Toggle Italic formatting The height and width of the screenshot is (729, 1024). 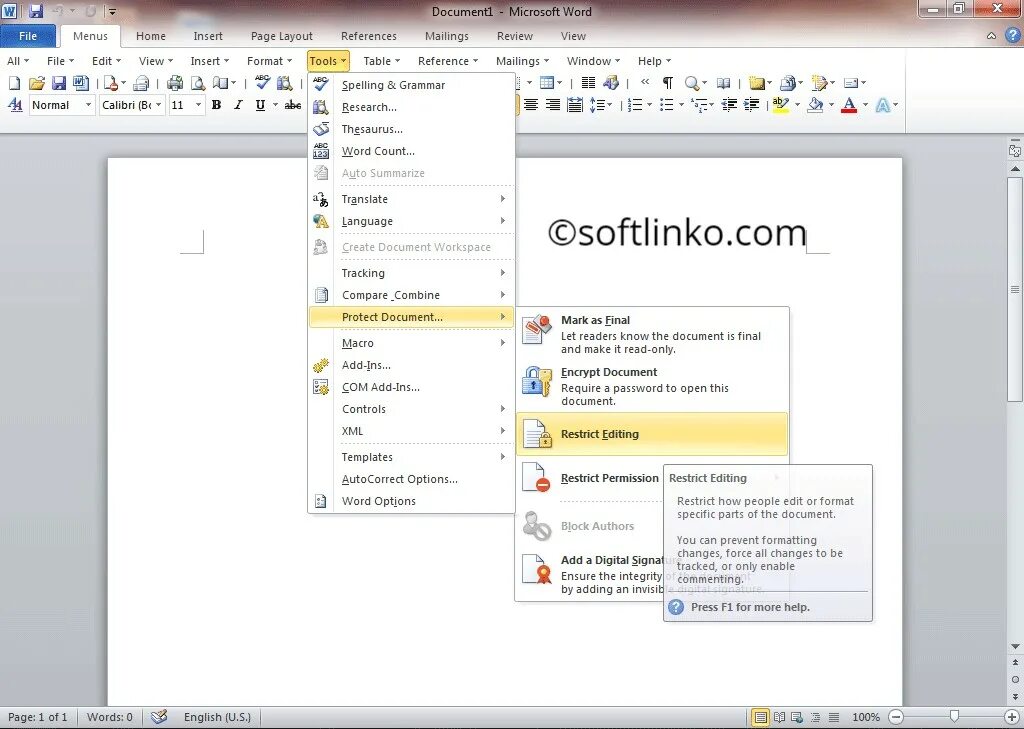coord(238,105)
